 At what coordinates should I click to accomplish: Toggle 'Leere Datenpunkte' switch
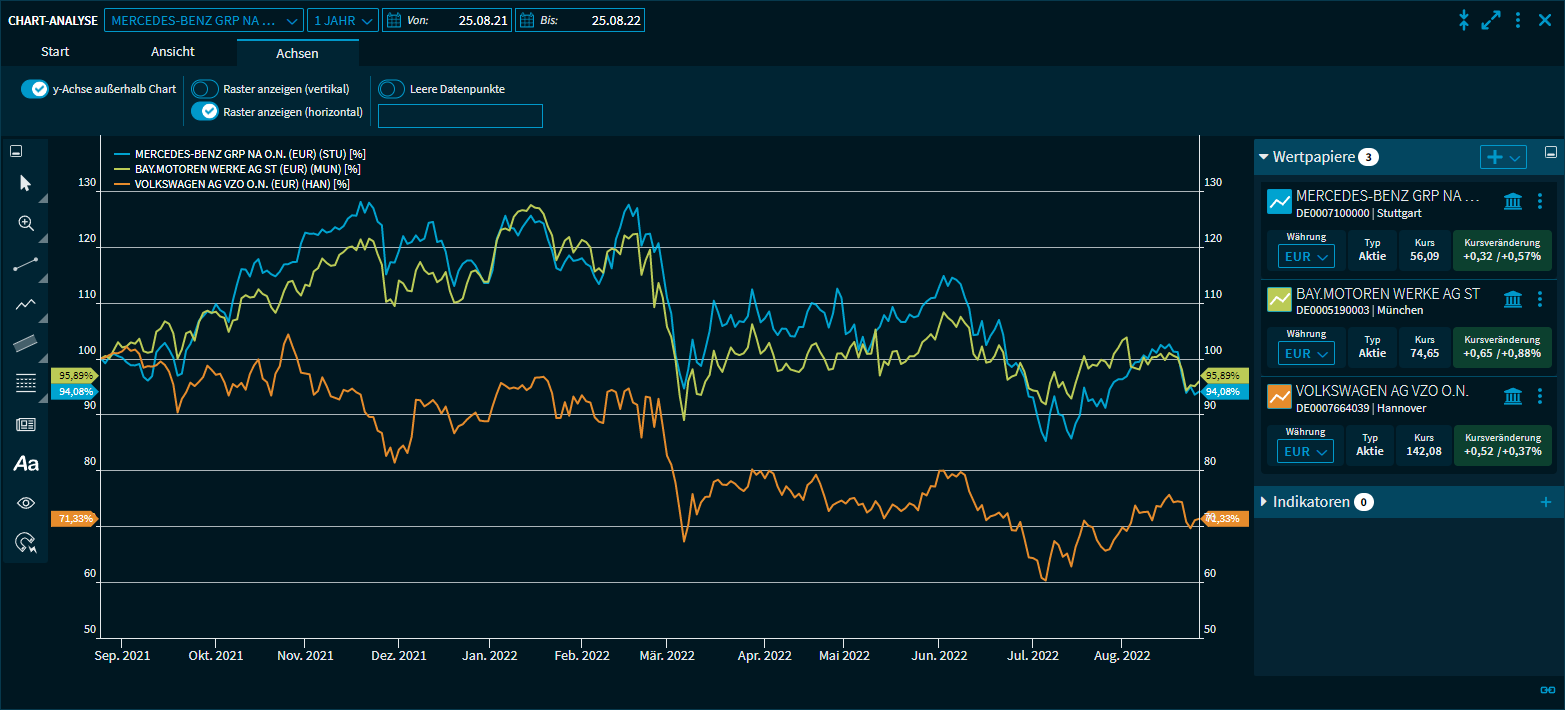(392, 89)
